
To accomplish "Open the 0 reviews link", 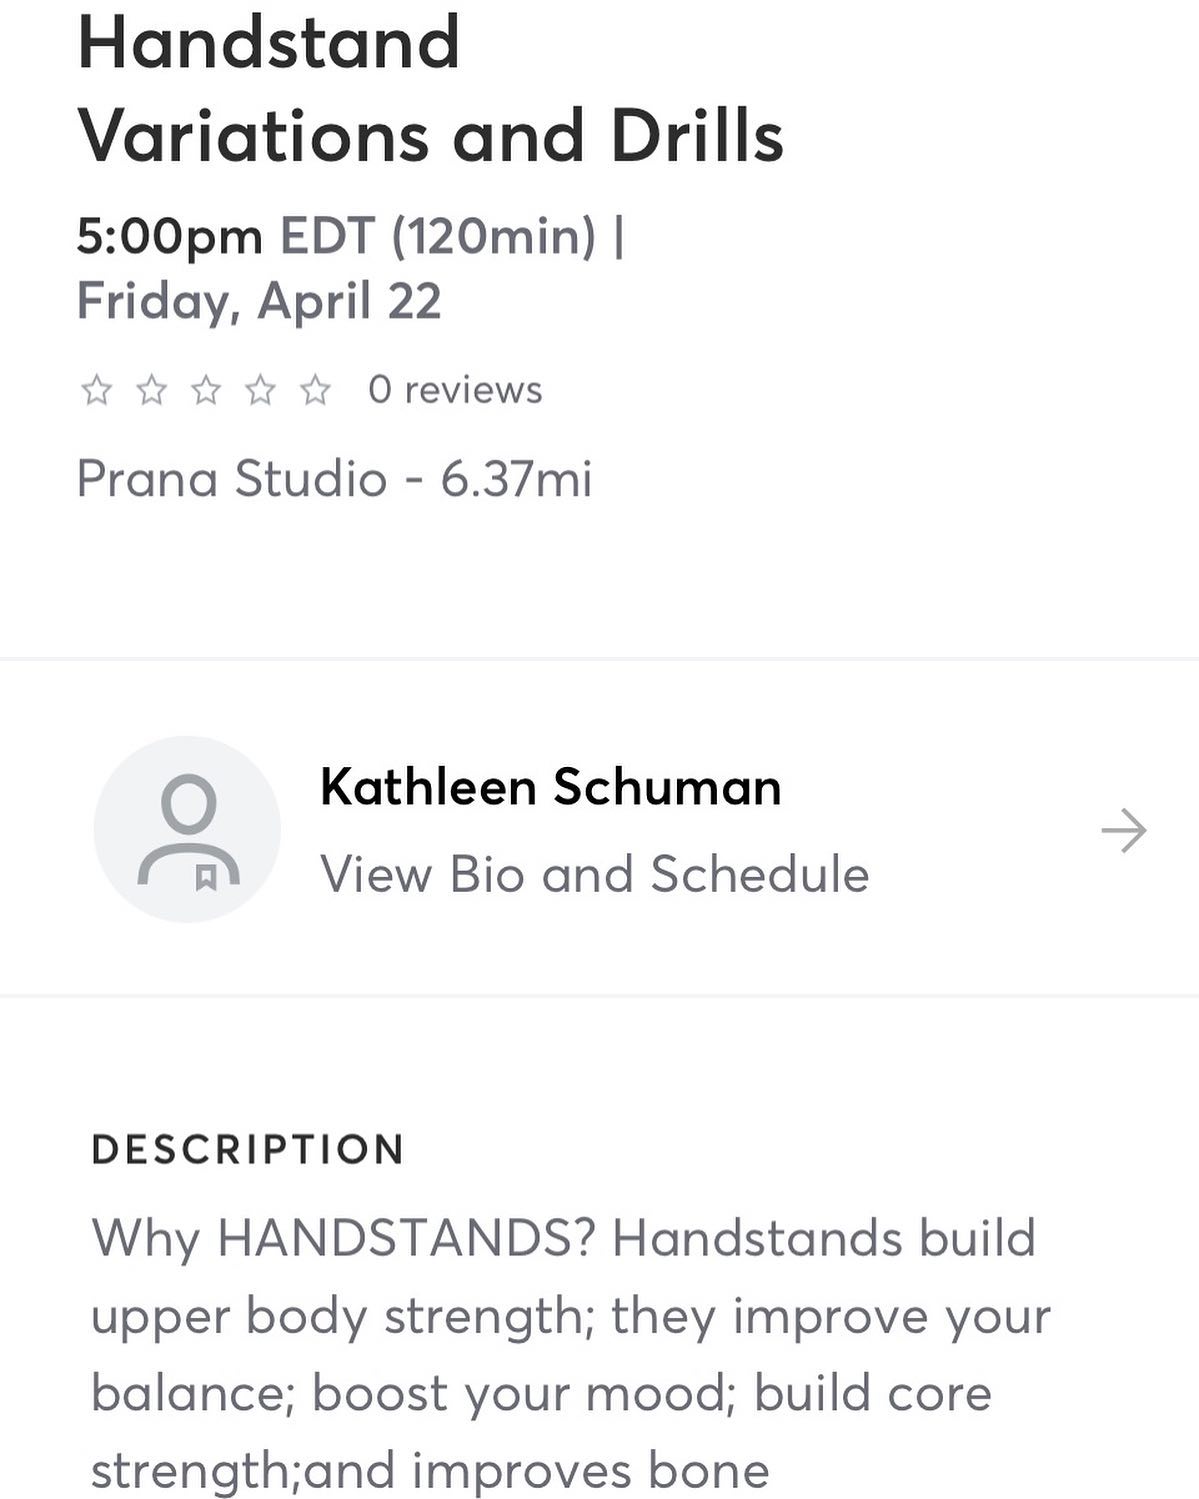I will pos(455,390).
